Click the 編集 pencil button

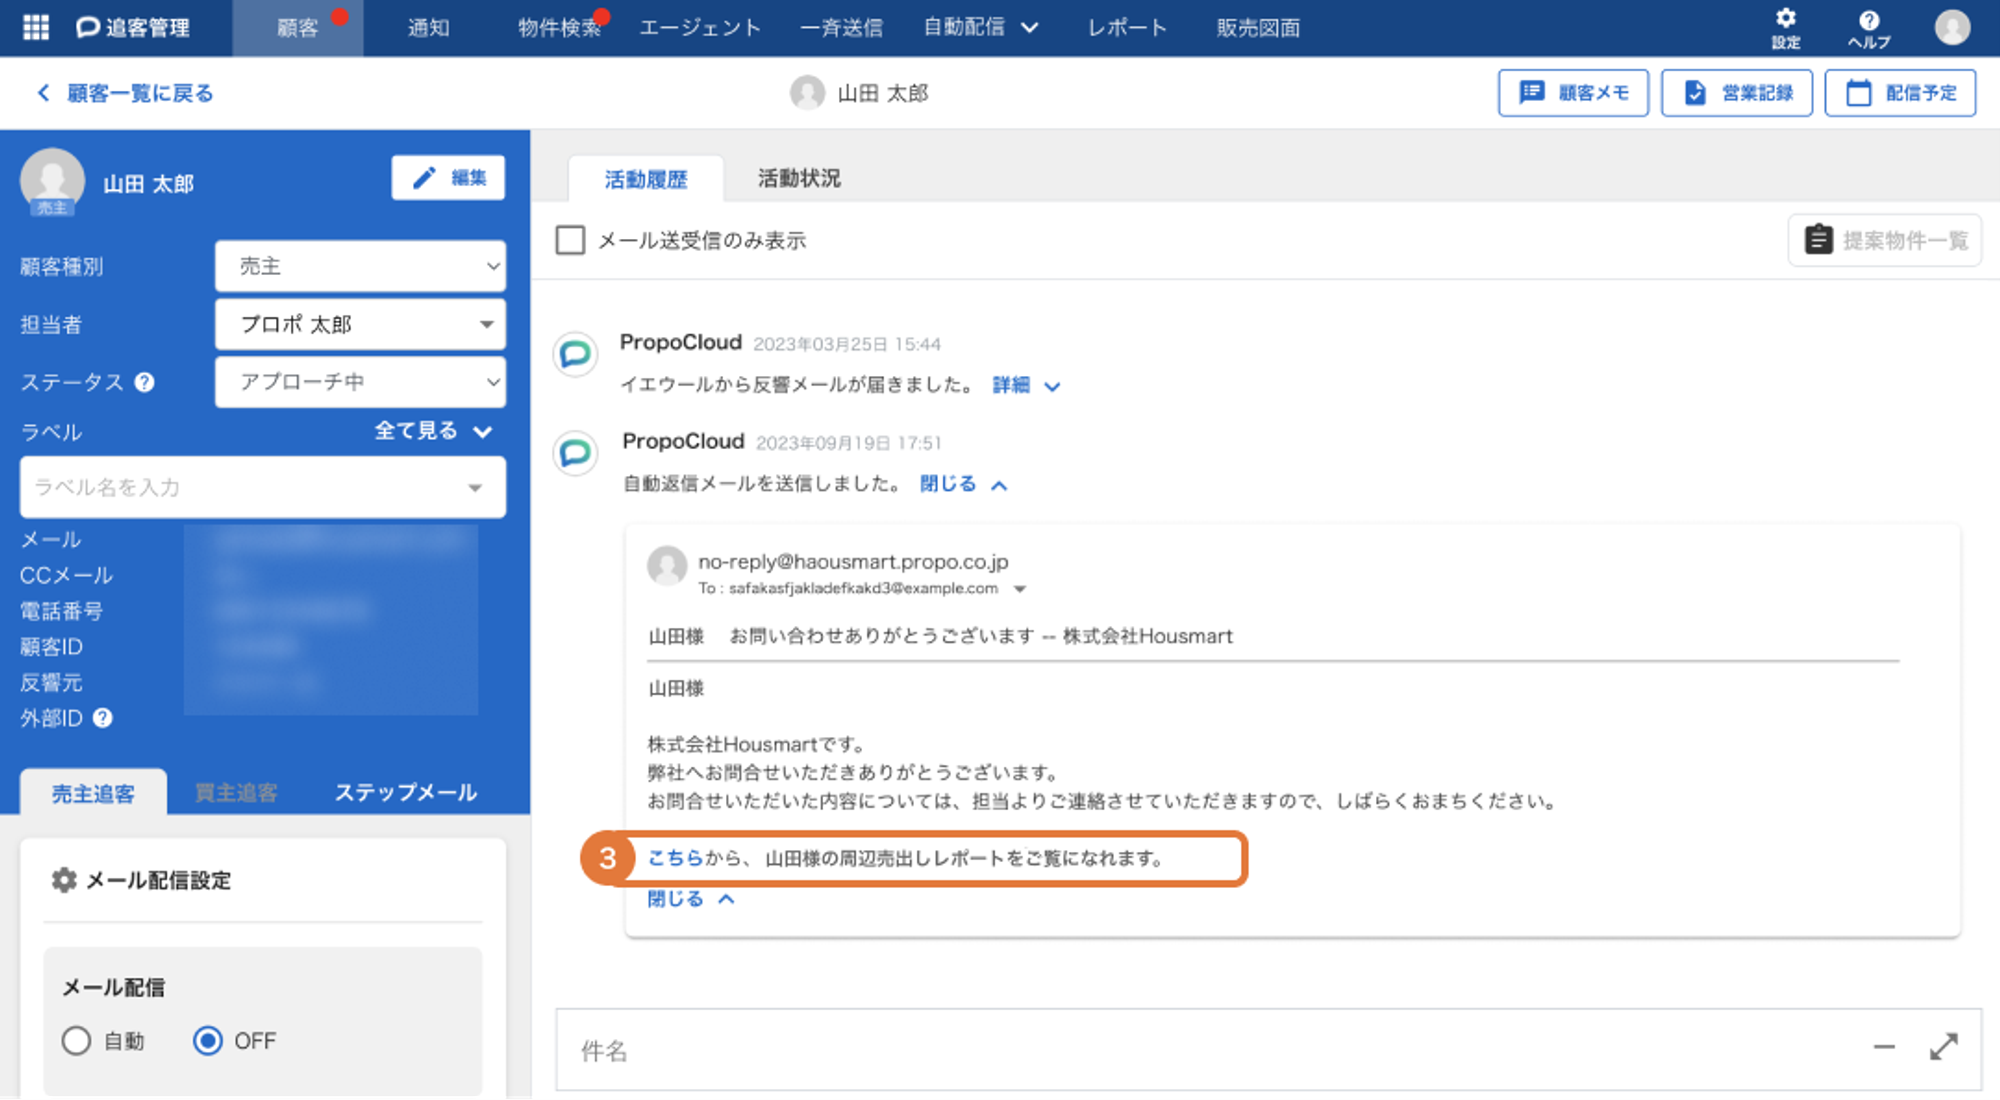click(x=448, y=178)
